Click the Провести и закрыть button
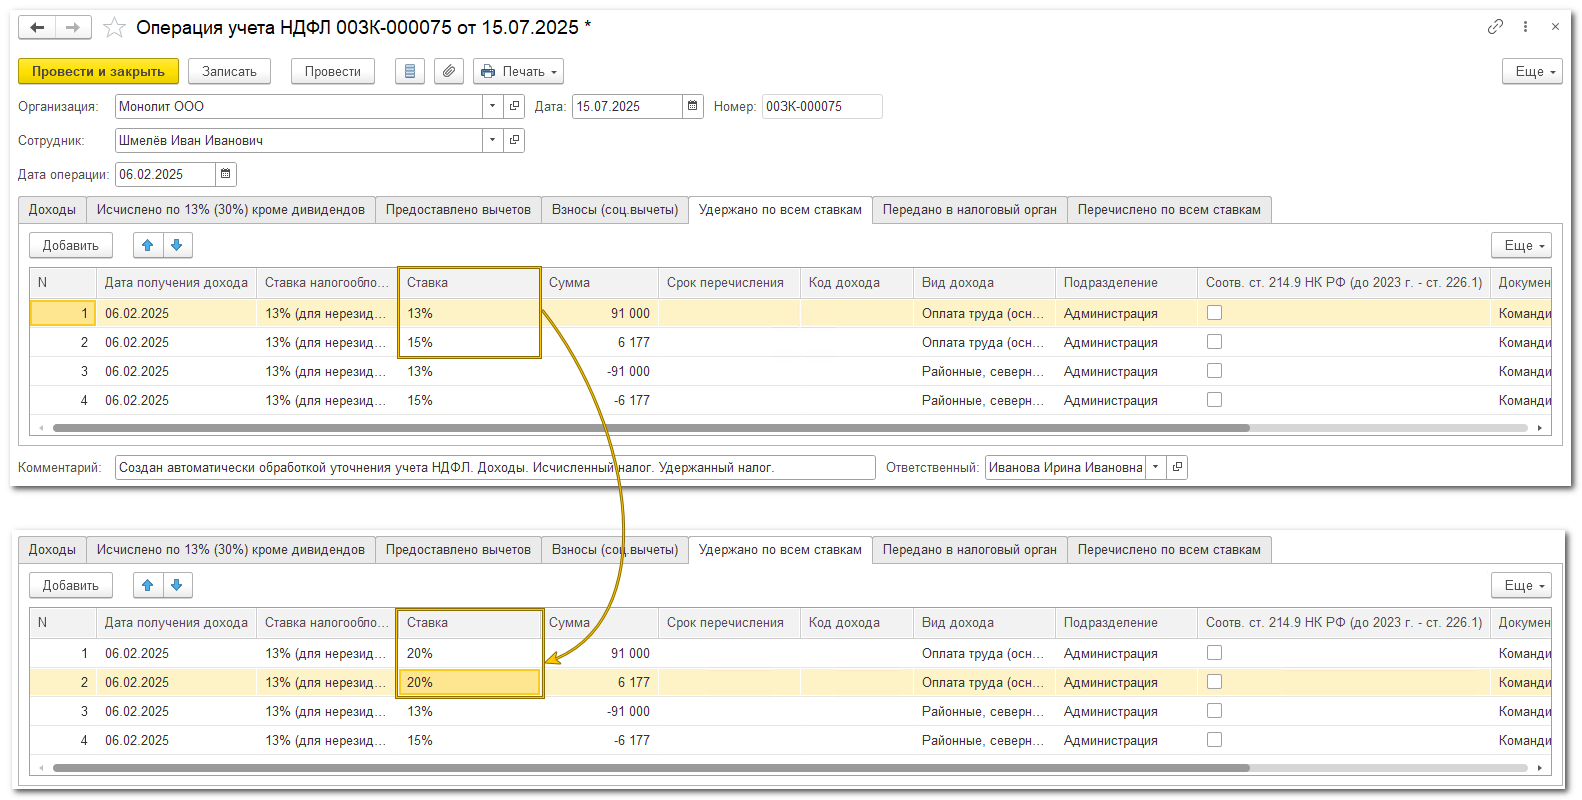Viewport: 1582px width, 800px height. tap(98, 72)
